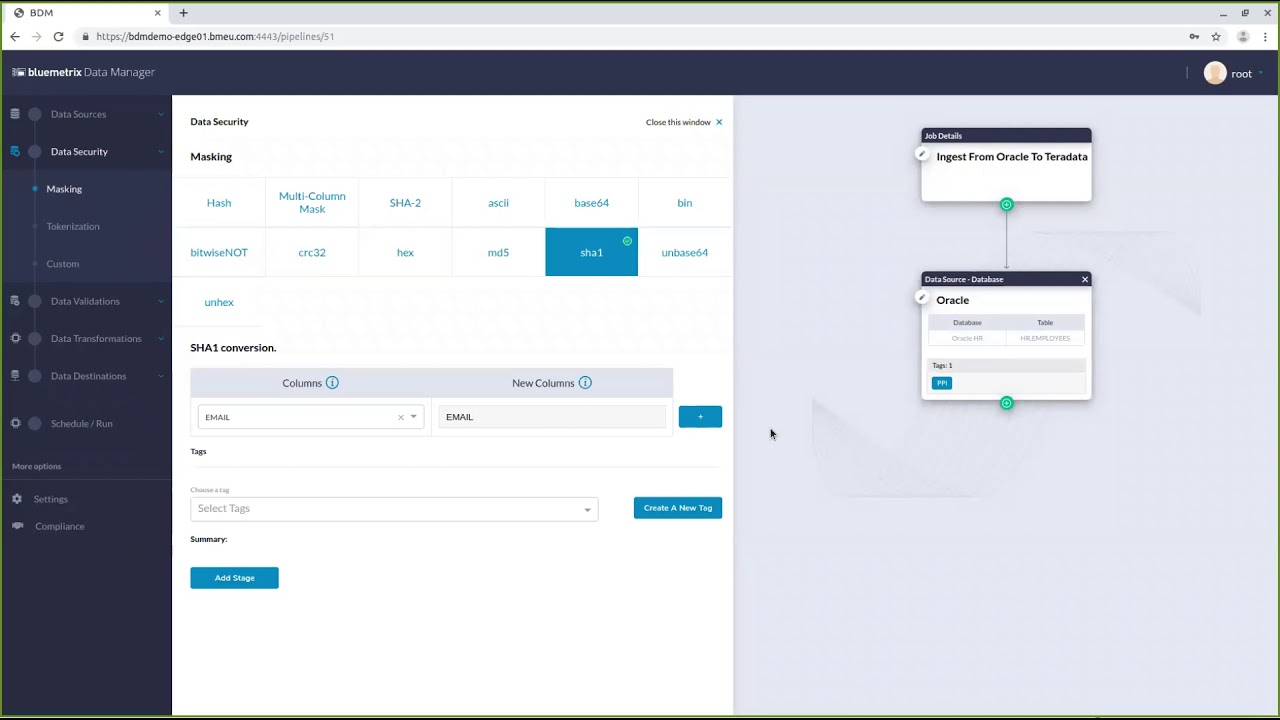
Task: Open Settings using the gear icon
Action: point(17,498)
